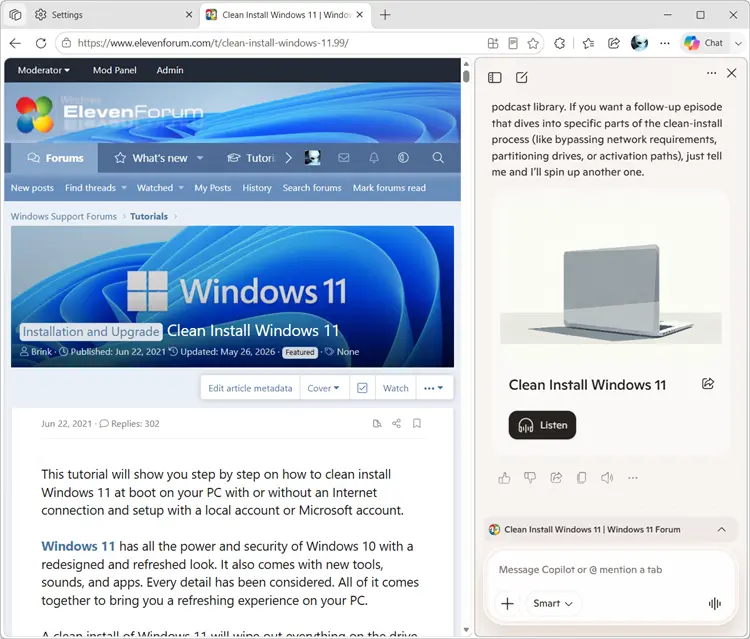The image size is (750, 639).
Task: Open Copilot pane more options
Action: pyautogui.click(x=711, y=73)
